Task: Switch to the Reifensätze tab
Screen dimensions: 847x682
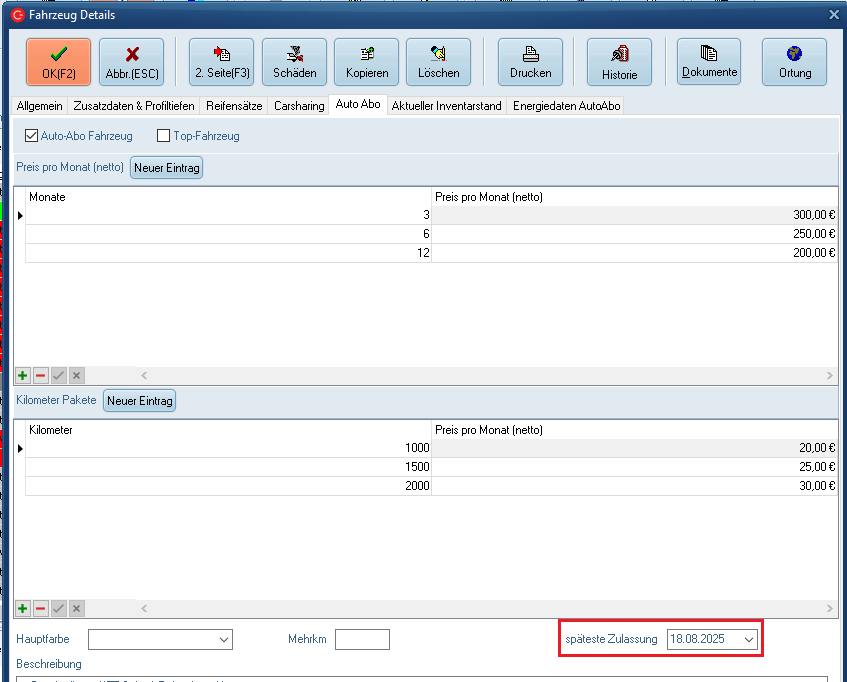Action: (234, 105)
